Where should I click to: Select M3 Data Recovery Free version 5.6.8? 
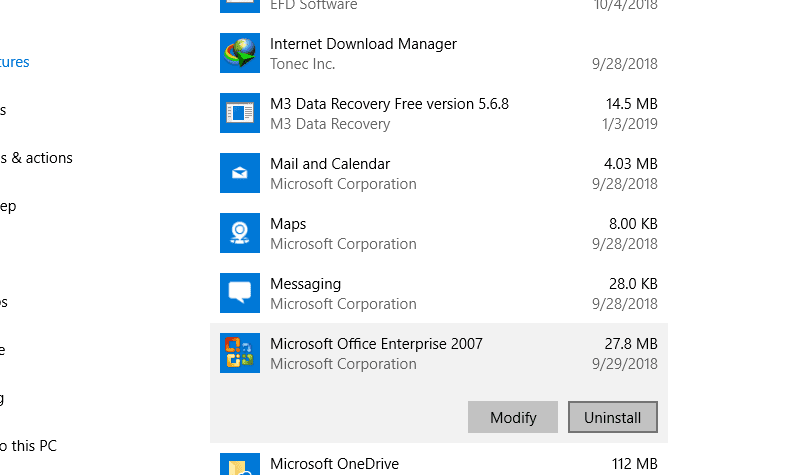coord(389,104)
